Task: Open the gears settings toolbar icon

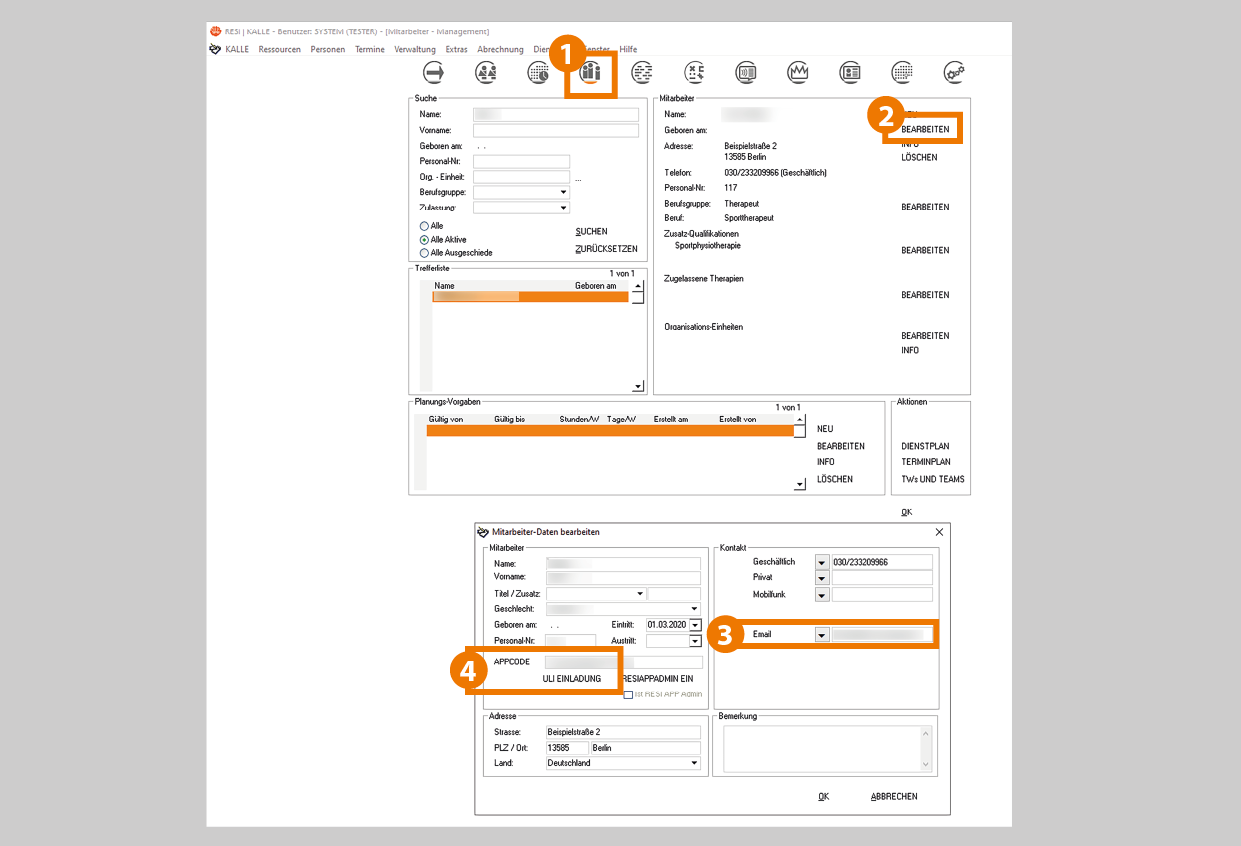Action: click(x=954, y=72)
